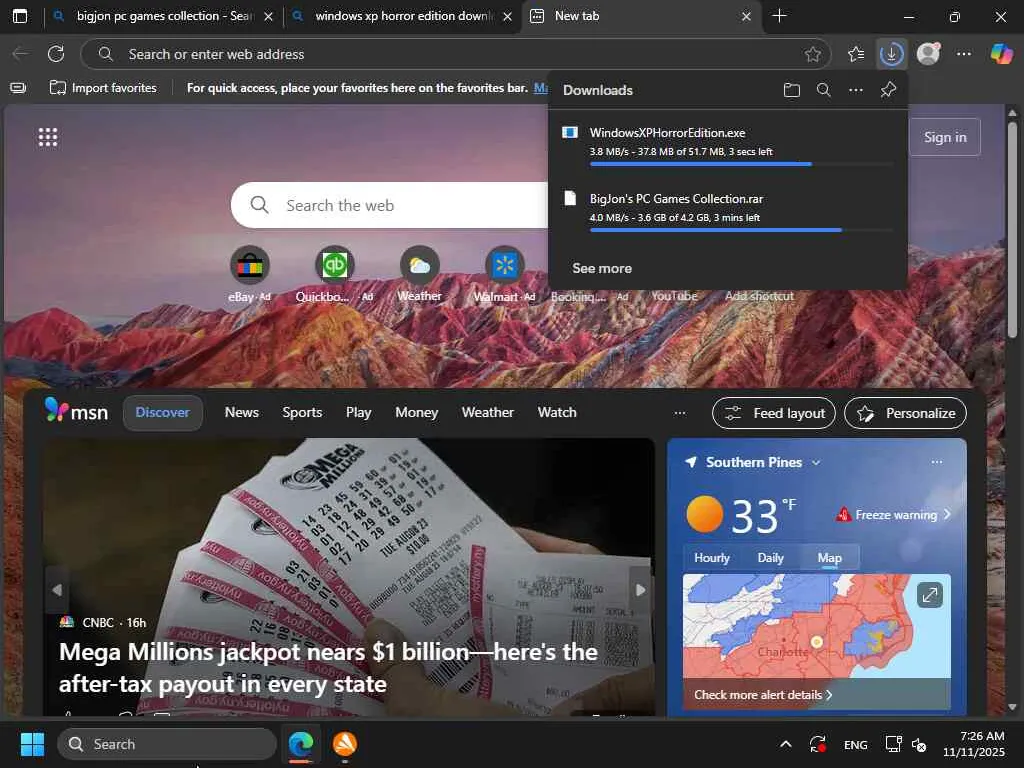Open a new tab with plus button
Screen dimensions: 1024x768
779,16
